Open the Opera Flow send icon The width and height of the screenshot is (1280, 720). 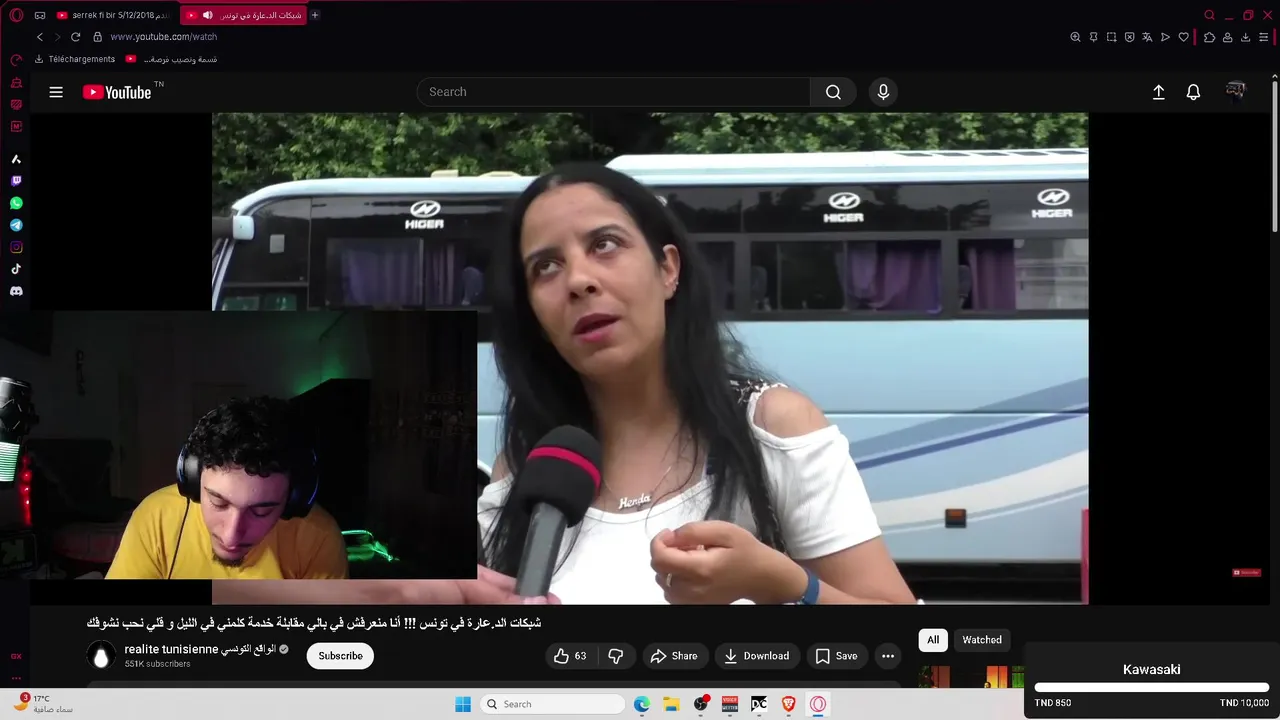(1165, 37)
